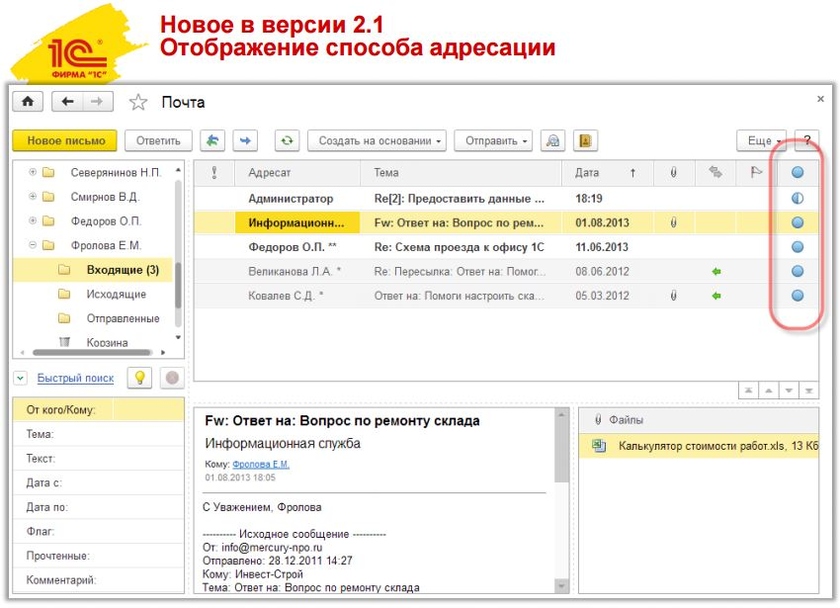Refresh mail list with green arrows icon

coord(287,141)
